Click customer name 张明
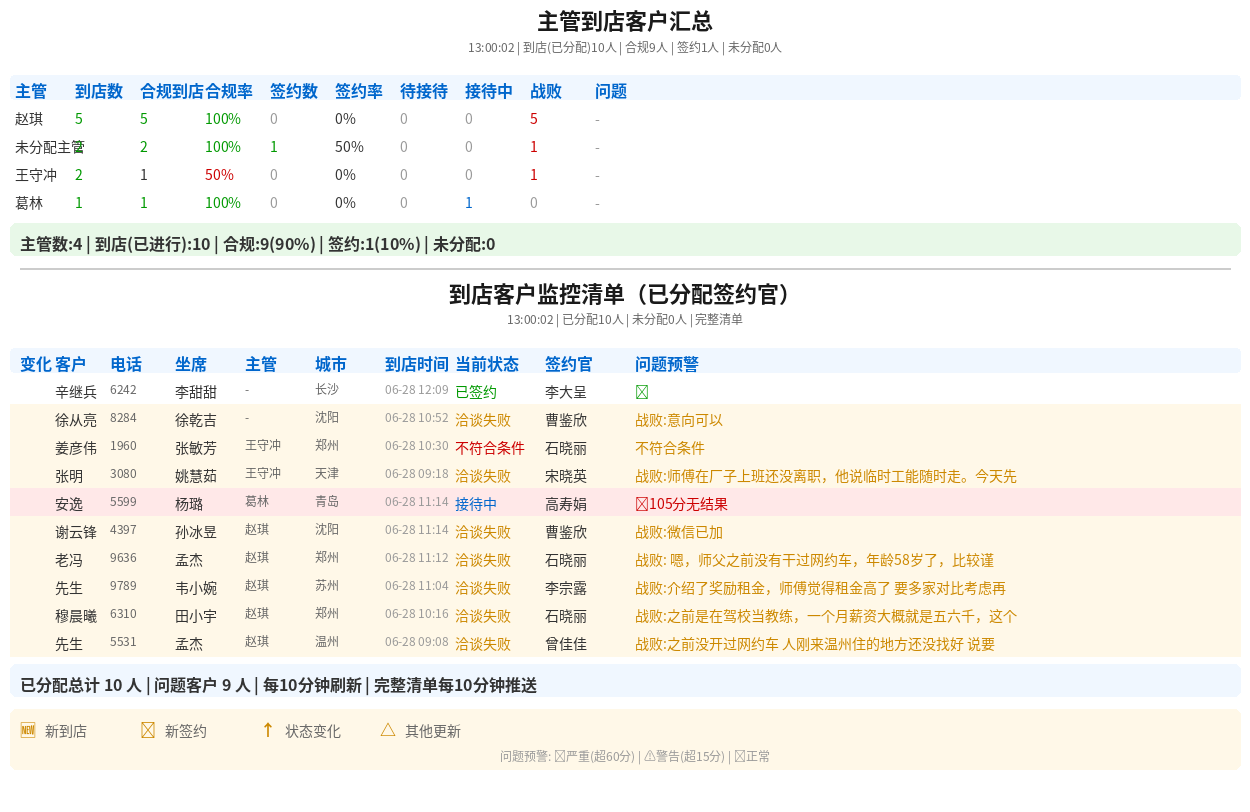This screenshot has width=1250, height=812. pyautogui.click(x=69, y=476)
